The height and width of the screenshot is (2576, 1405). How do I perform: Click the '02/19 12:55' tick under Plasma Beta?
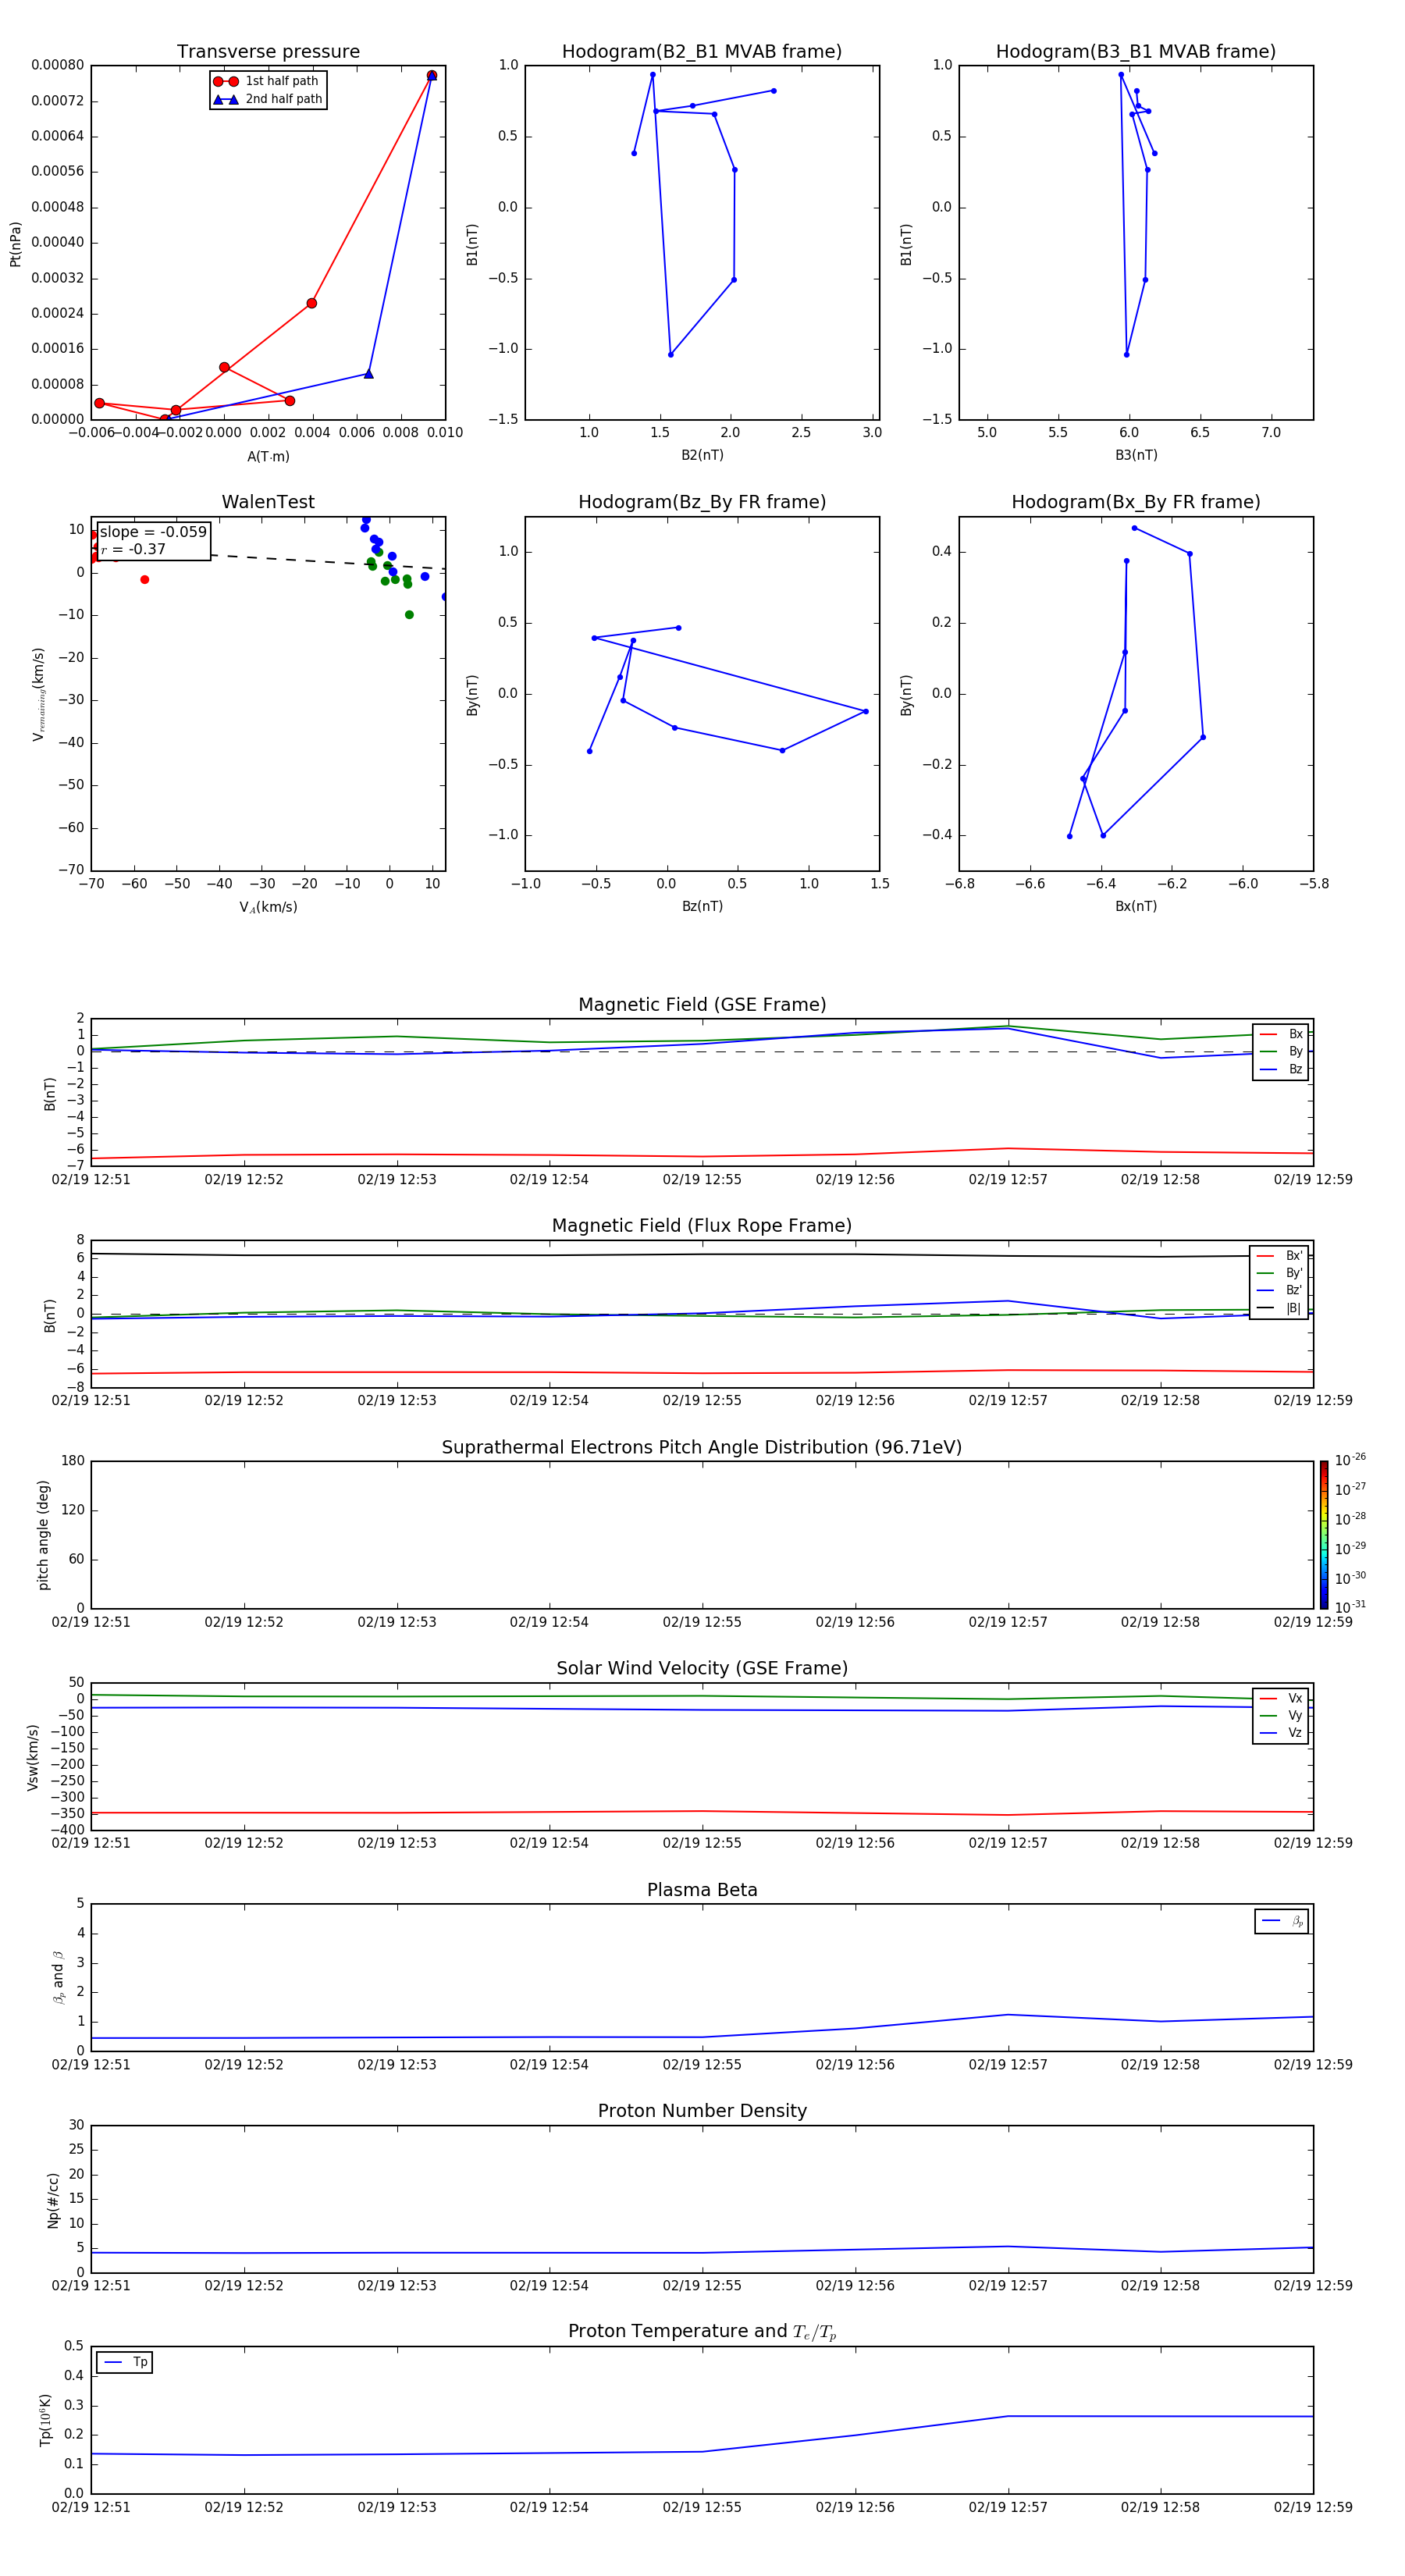pos(702,2065)
